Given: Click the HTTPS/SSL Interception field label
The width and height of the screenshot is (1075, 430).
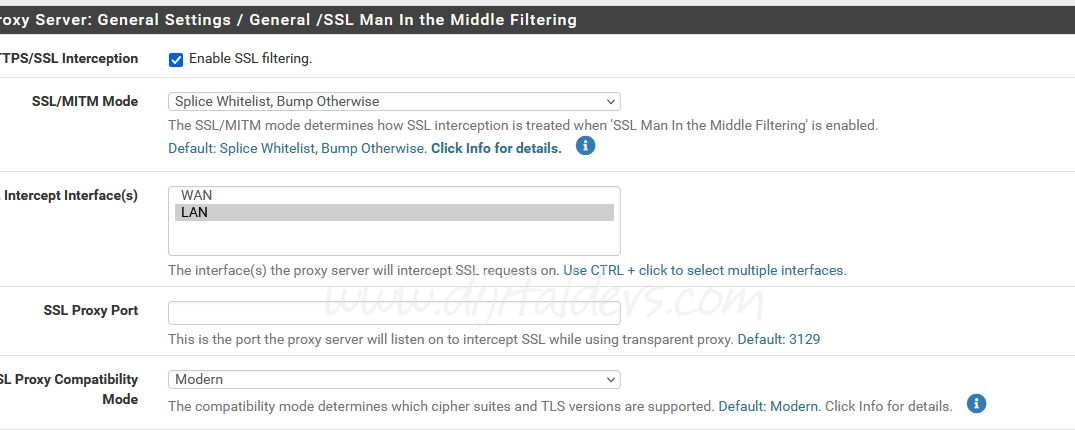Looking at the screenshot, I should coord(68,59).
